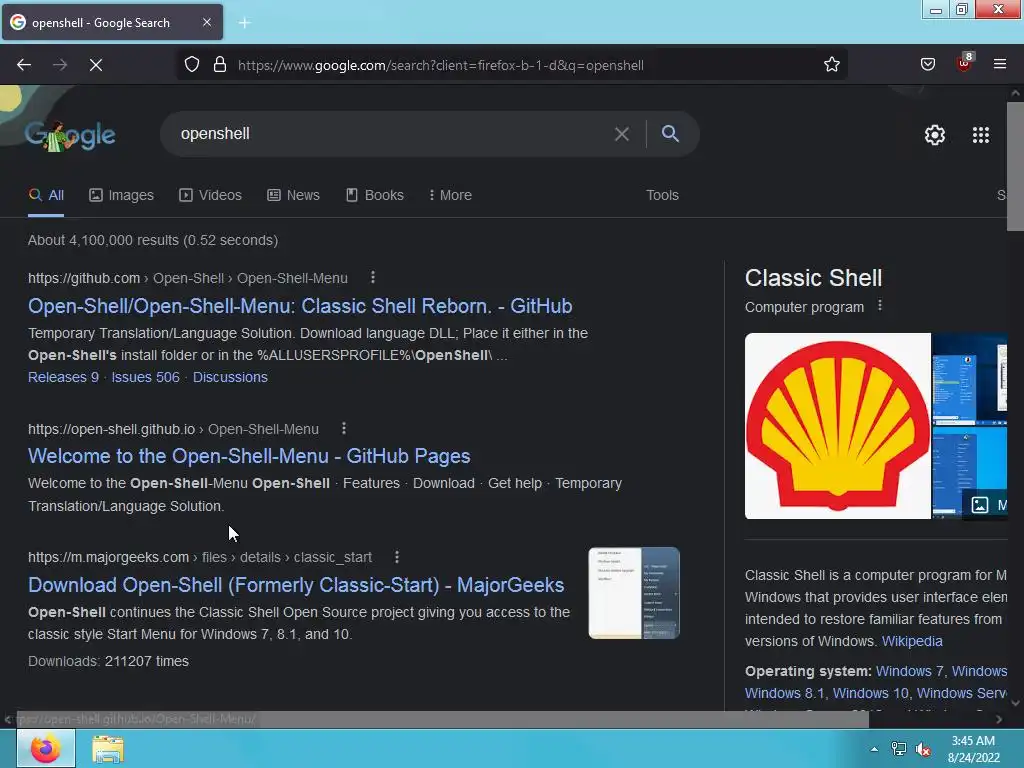Open the Firefox hamburger menu

999,64
